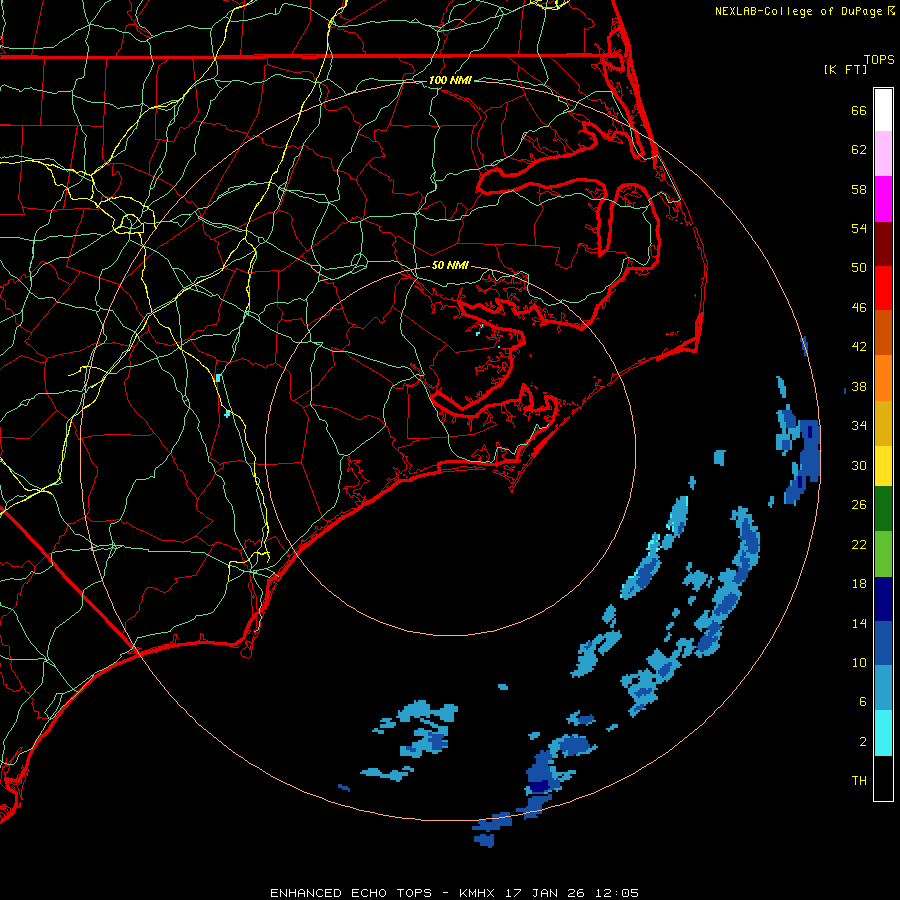
Task: Click the cyan 2 kft legend swatch
Action: tap(883, 733)
